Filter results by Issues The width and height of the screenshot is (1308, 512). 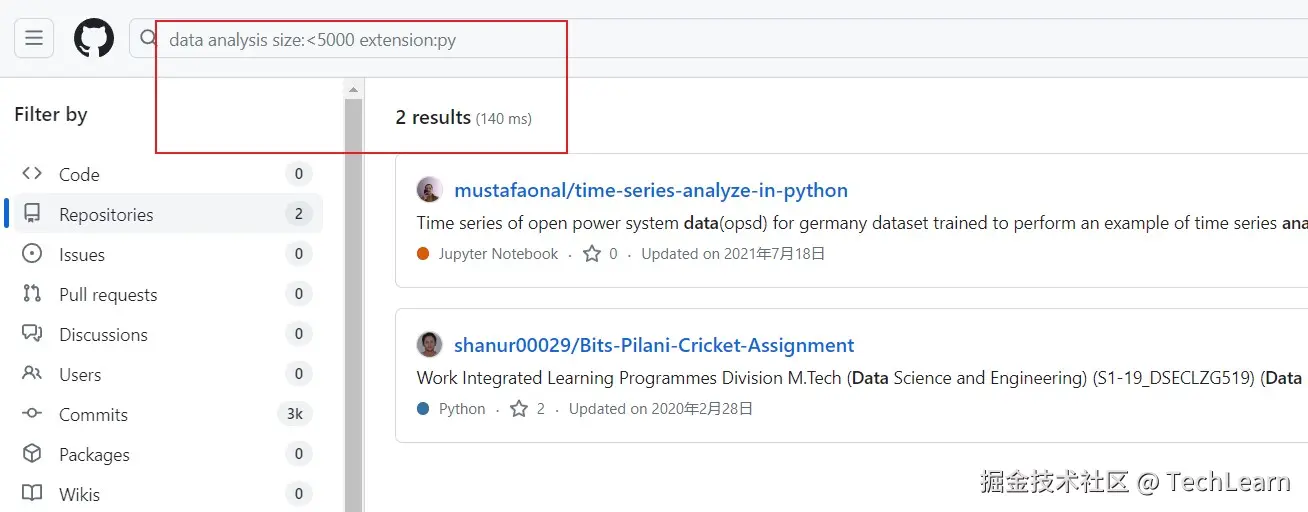(82, 254)
